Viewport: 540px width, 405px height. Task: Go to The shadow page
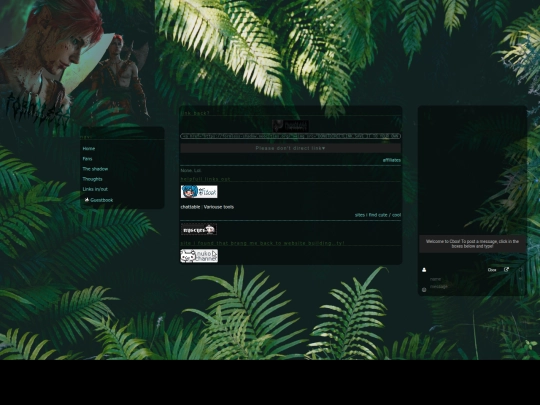point(95,169)
